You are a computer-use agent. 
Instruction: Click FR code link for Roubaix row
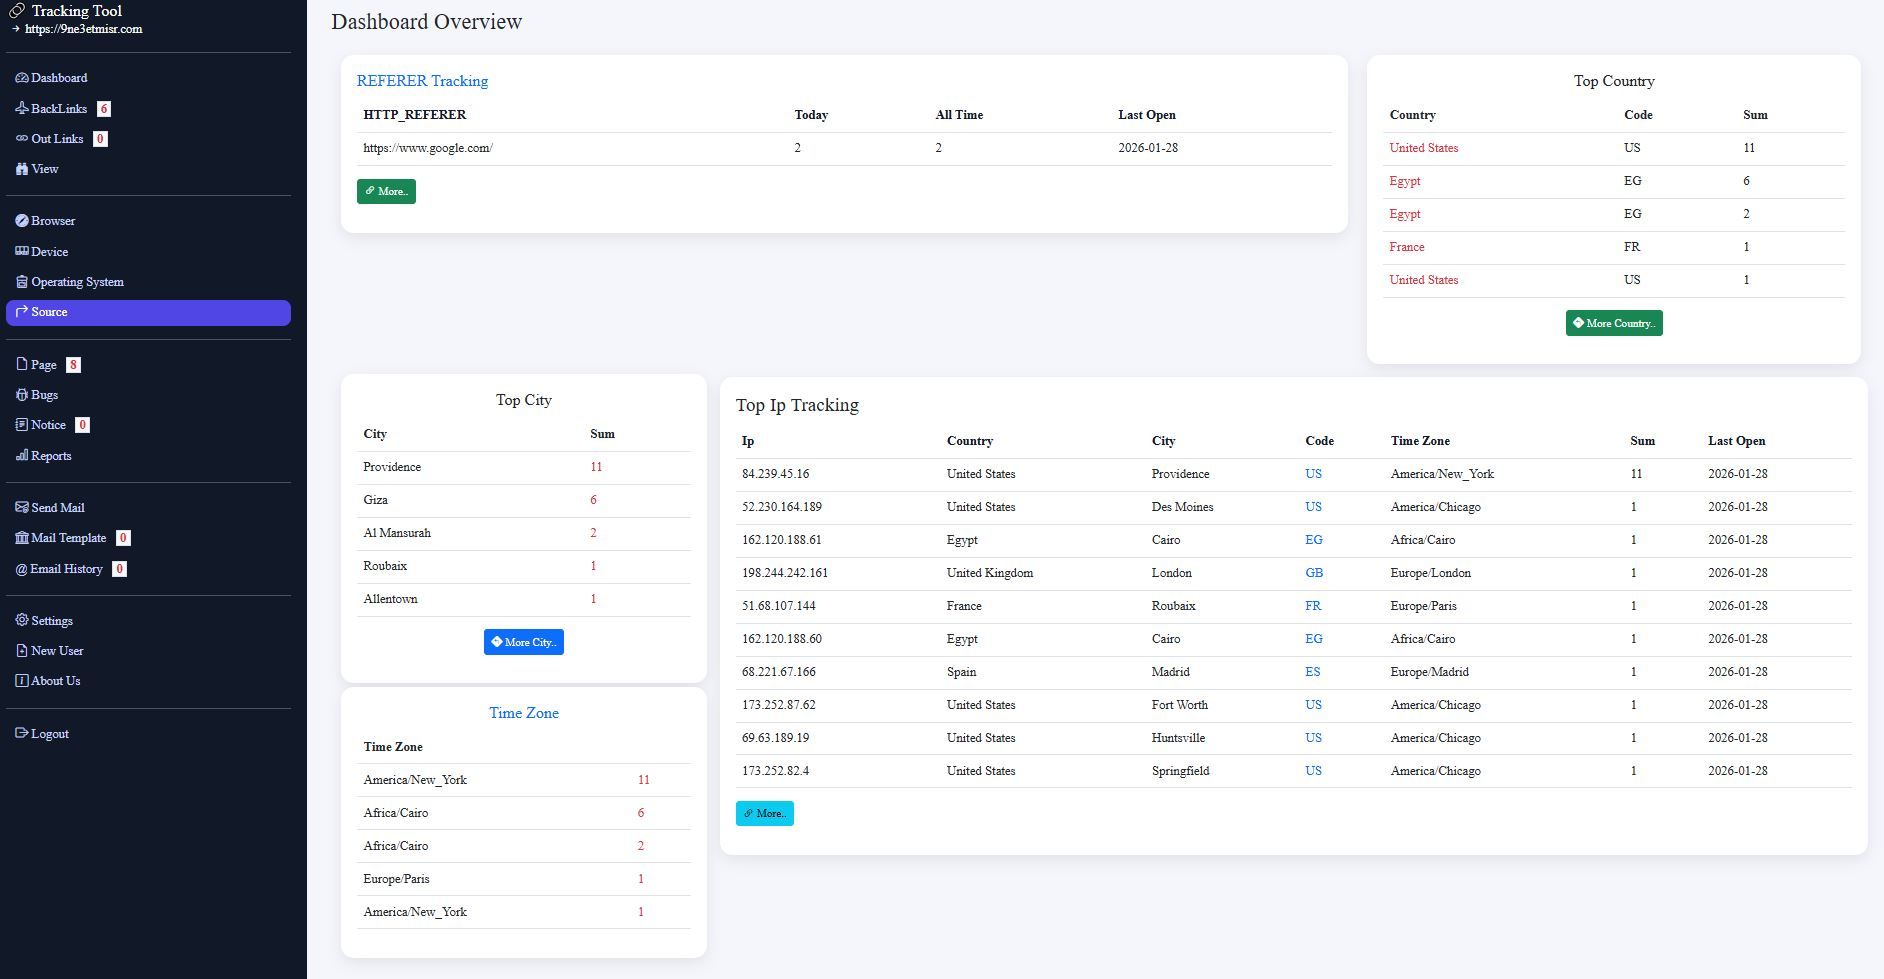pos(1313,606)
